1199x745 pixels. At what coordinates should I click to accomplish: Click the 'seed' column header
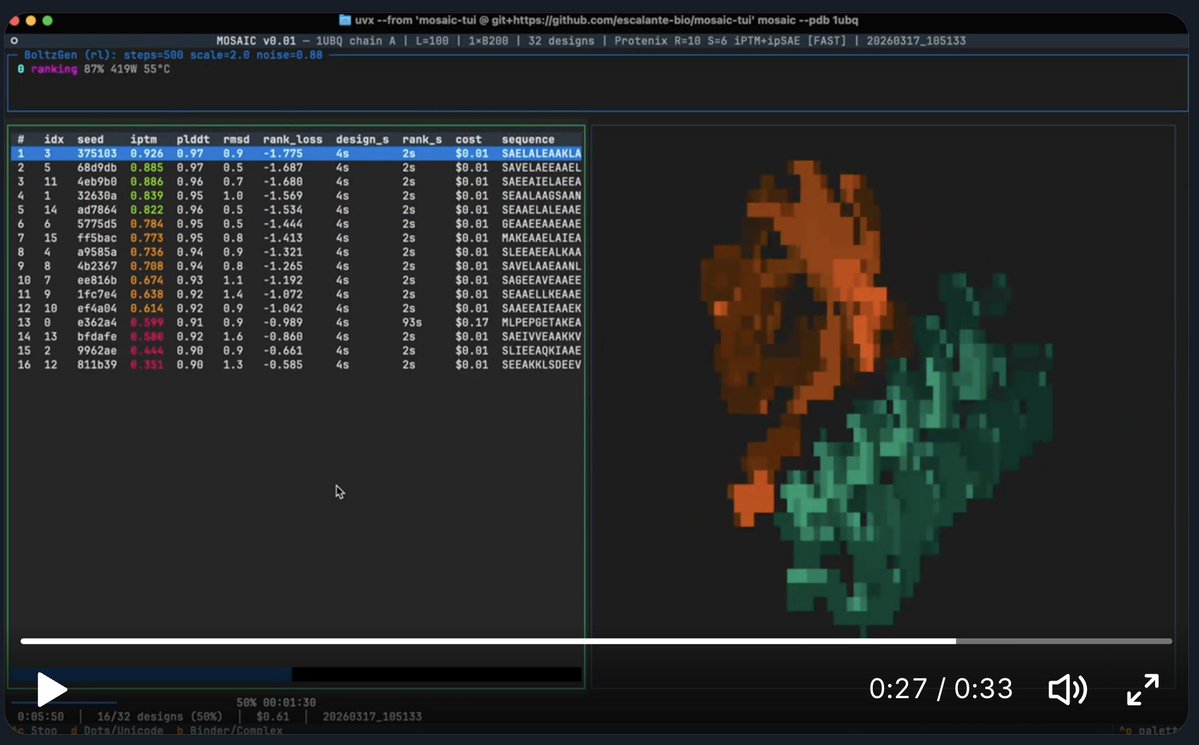coord(90,139)
